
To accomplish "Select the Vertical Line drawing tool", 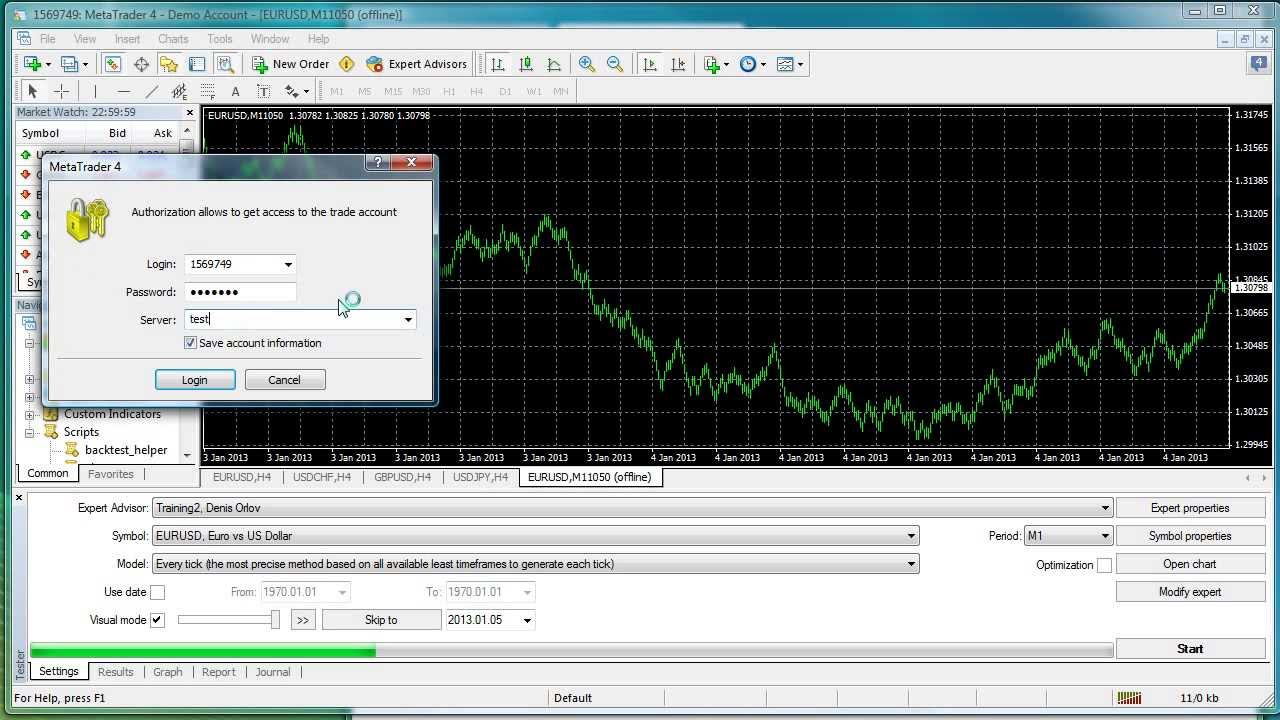I will point(95,91).
